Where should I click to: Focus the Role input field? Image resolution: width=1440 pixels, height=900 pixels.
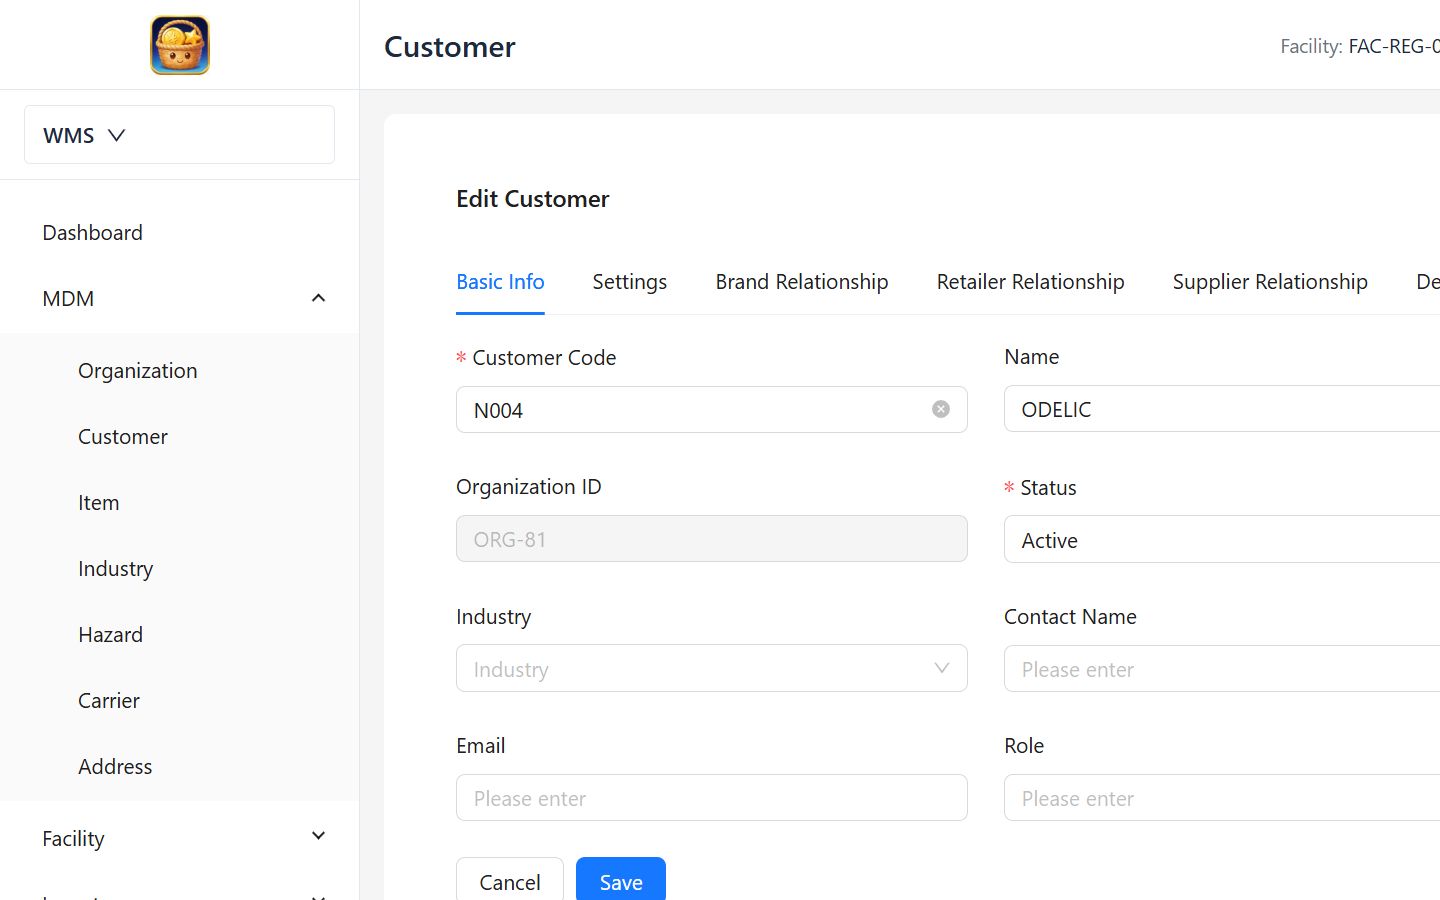tap(1222, 797)
